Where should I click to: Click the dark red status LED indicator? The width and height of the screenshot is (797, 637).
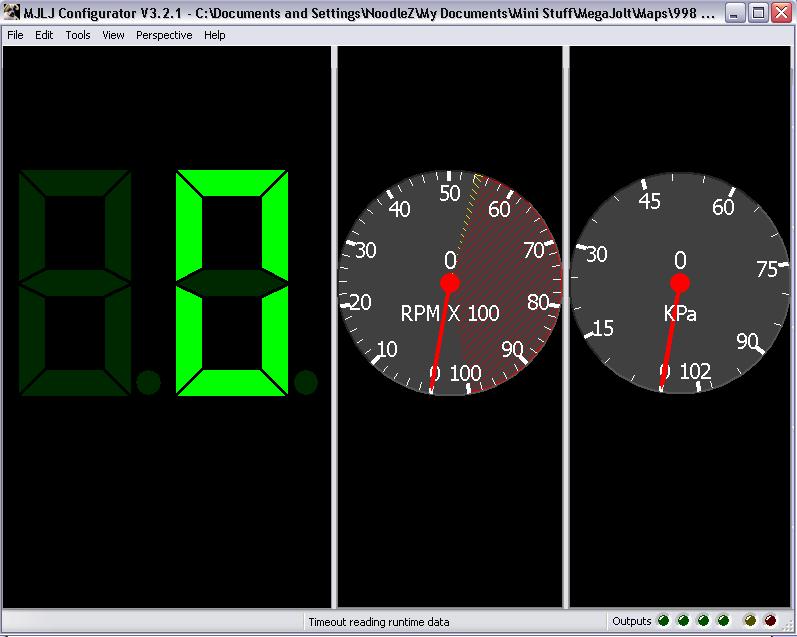(770, 620)
